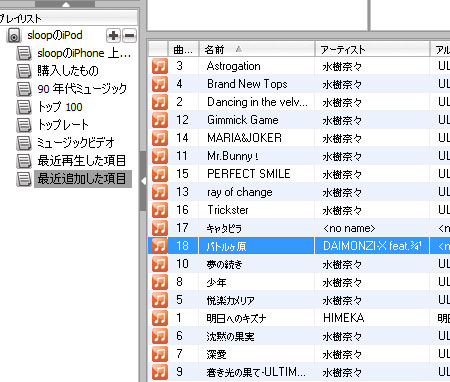Select the song Astrogation

pos(233,66)
